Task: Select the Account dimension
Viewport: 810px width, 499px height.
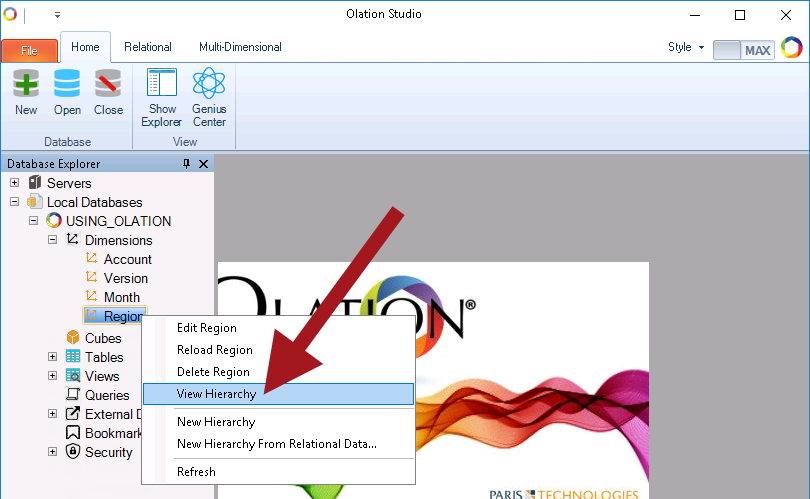Action: (x=127, y=259)
